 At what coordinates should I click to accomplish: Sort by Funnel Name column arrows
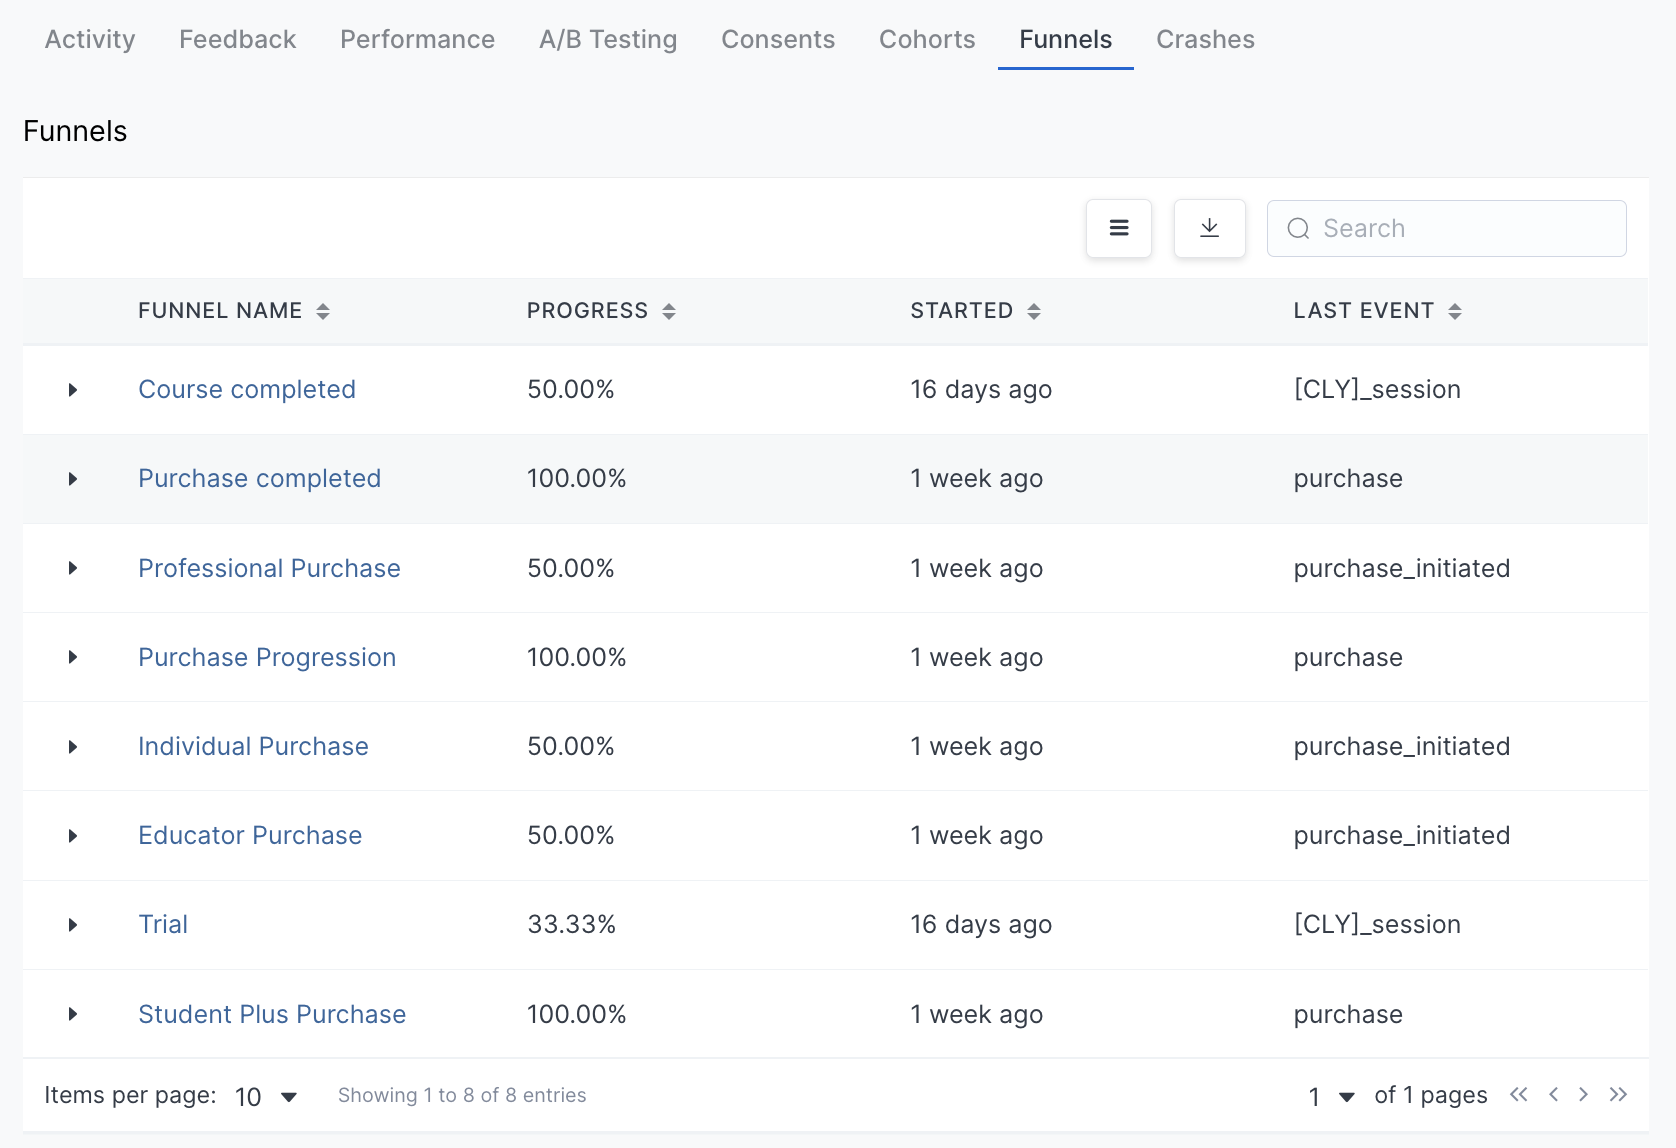323,311
